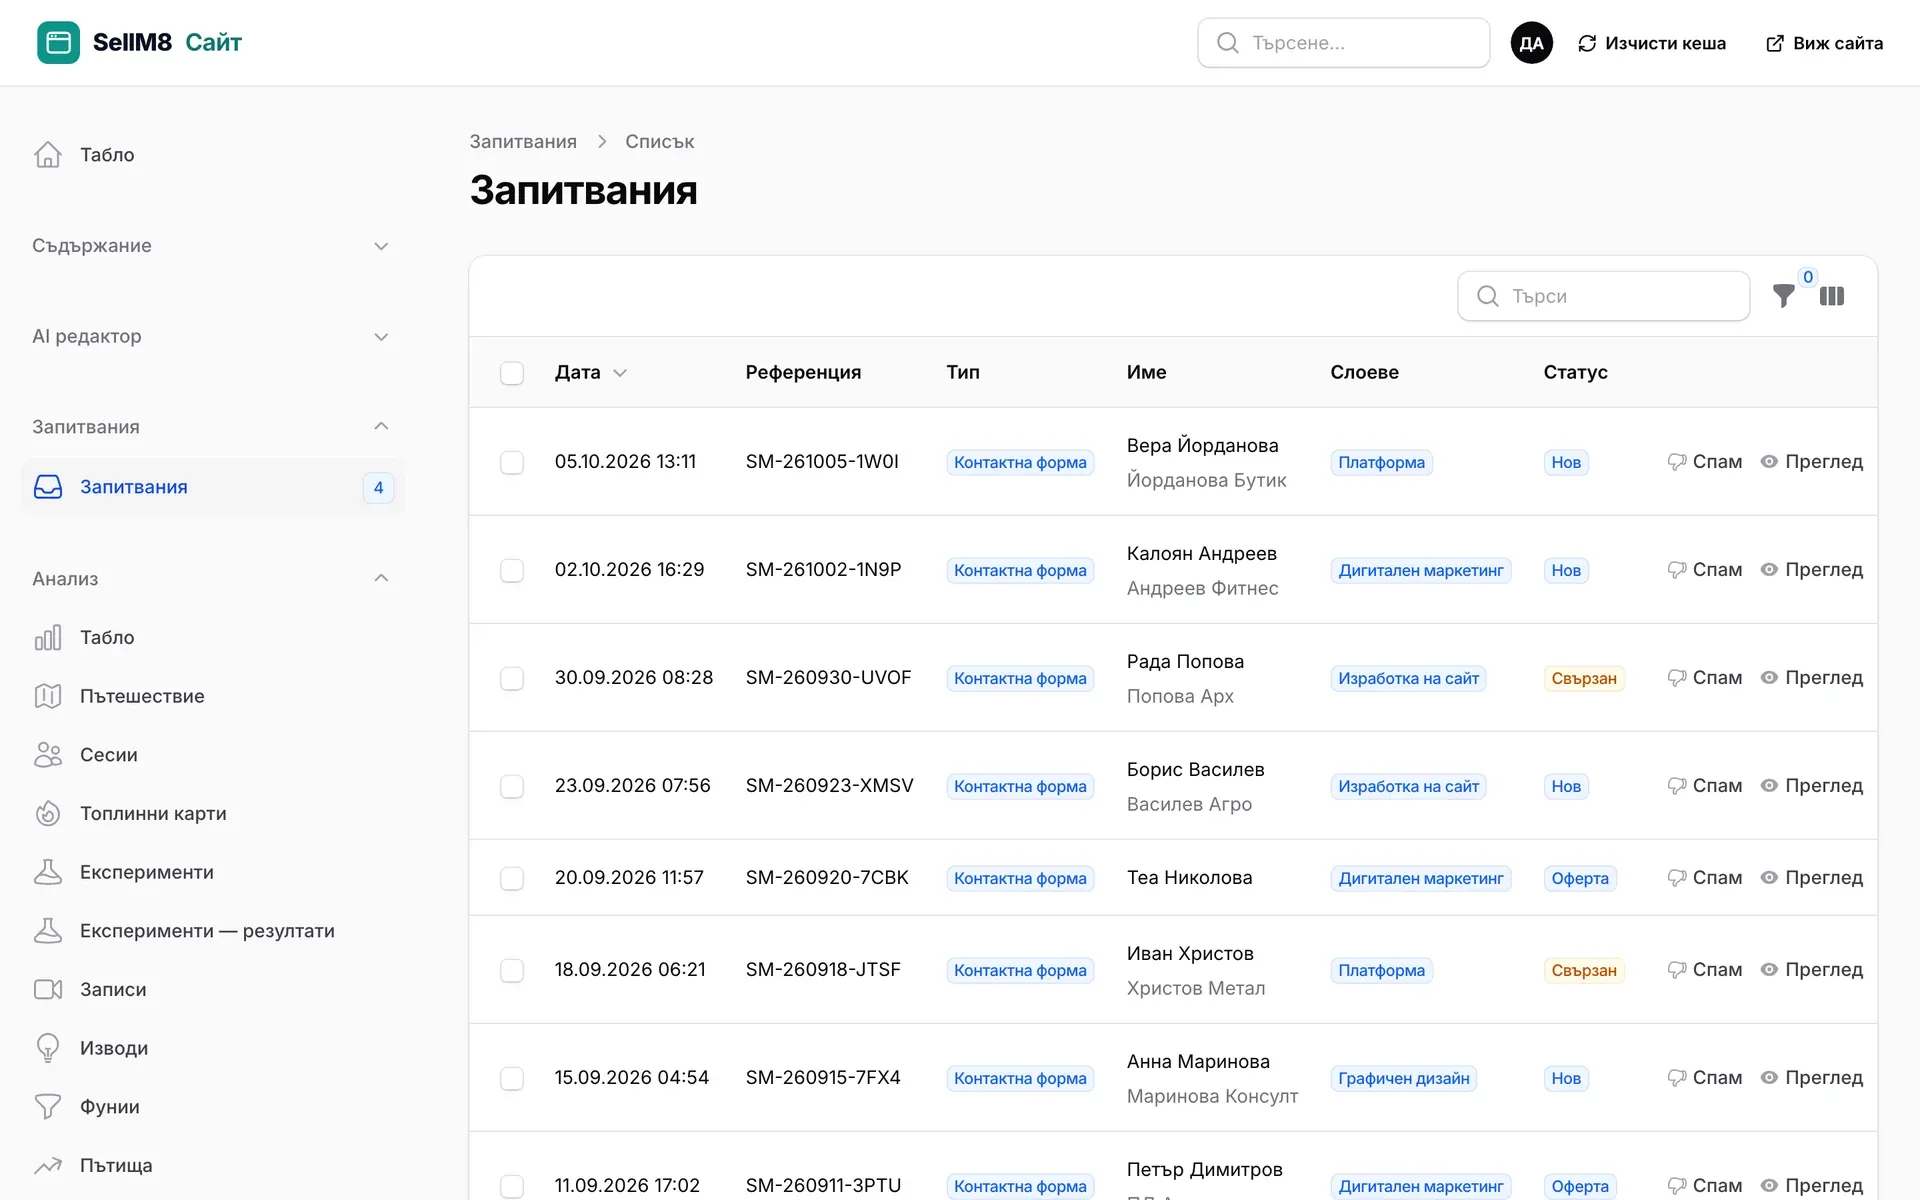The width and height of the screenshot is (1920, 1200).
Task: Open the ДА user avatar
Action: 1531,43
